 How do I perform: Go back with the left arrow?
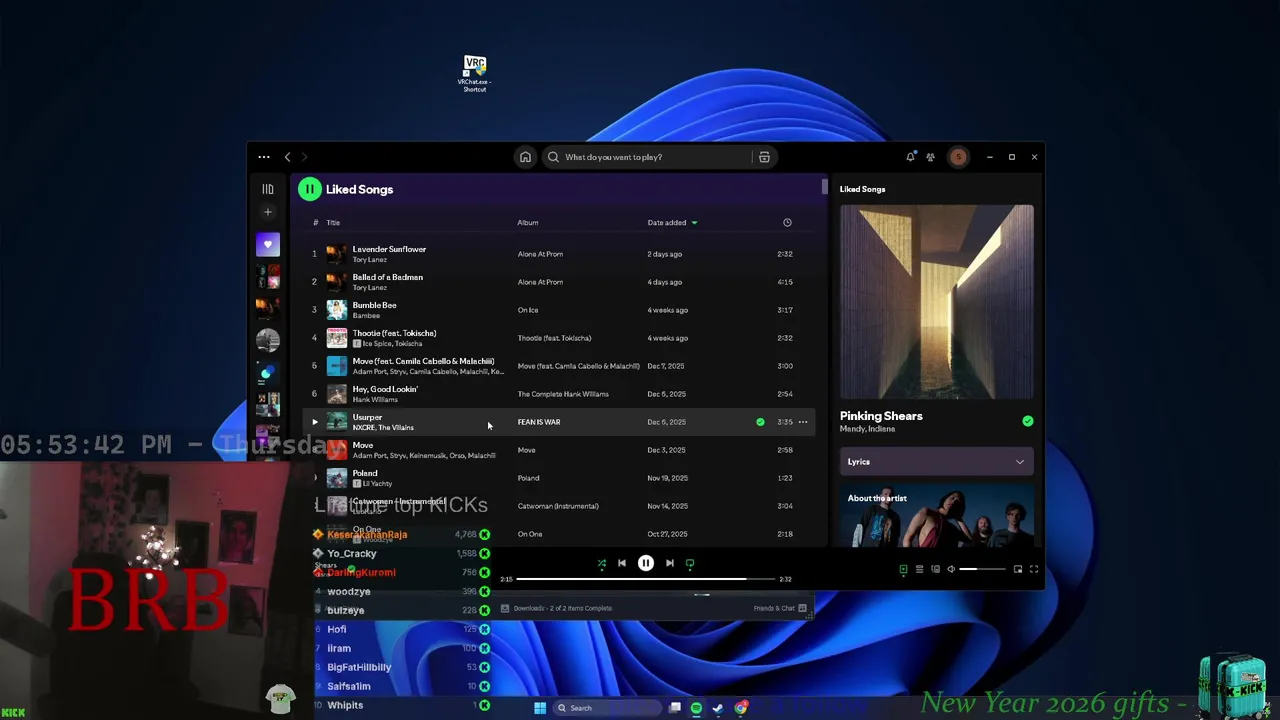pos(287,157)
